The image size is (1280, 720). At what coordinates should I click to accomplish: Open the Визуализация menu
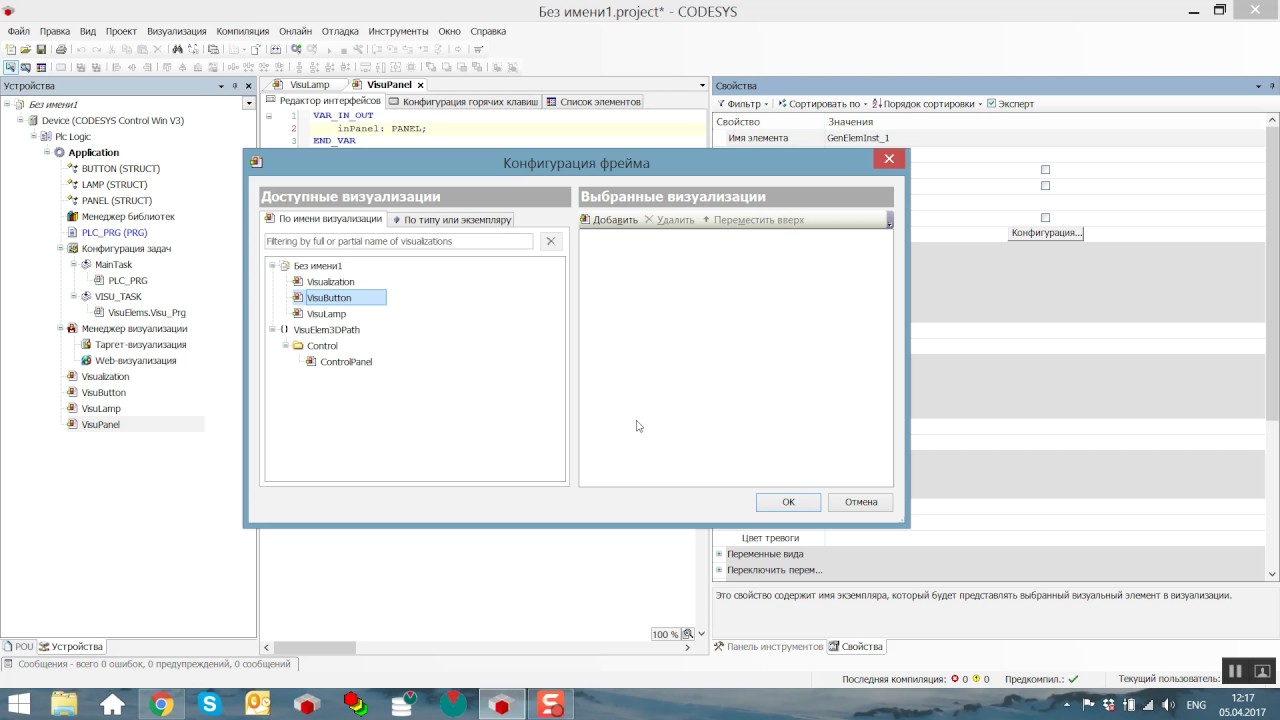[177, 31]
